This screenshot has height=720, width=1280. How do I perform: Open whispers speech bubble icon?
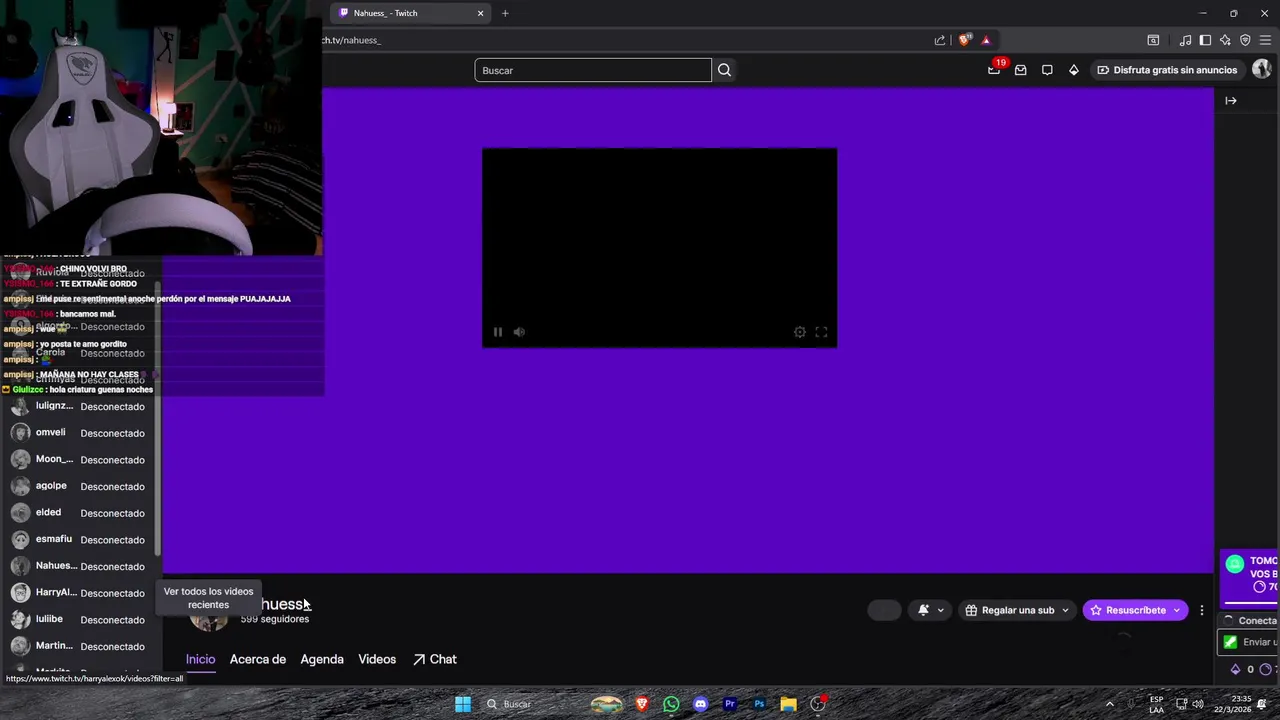[x=1047, y=70]
